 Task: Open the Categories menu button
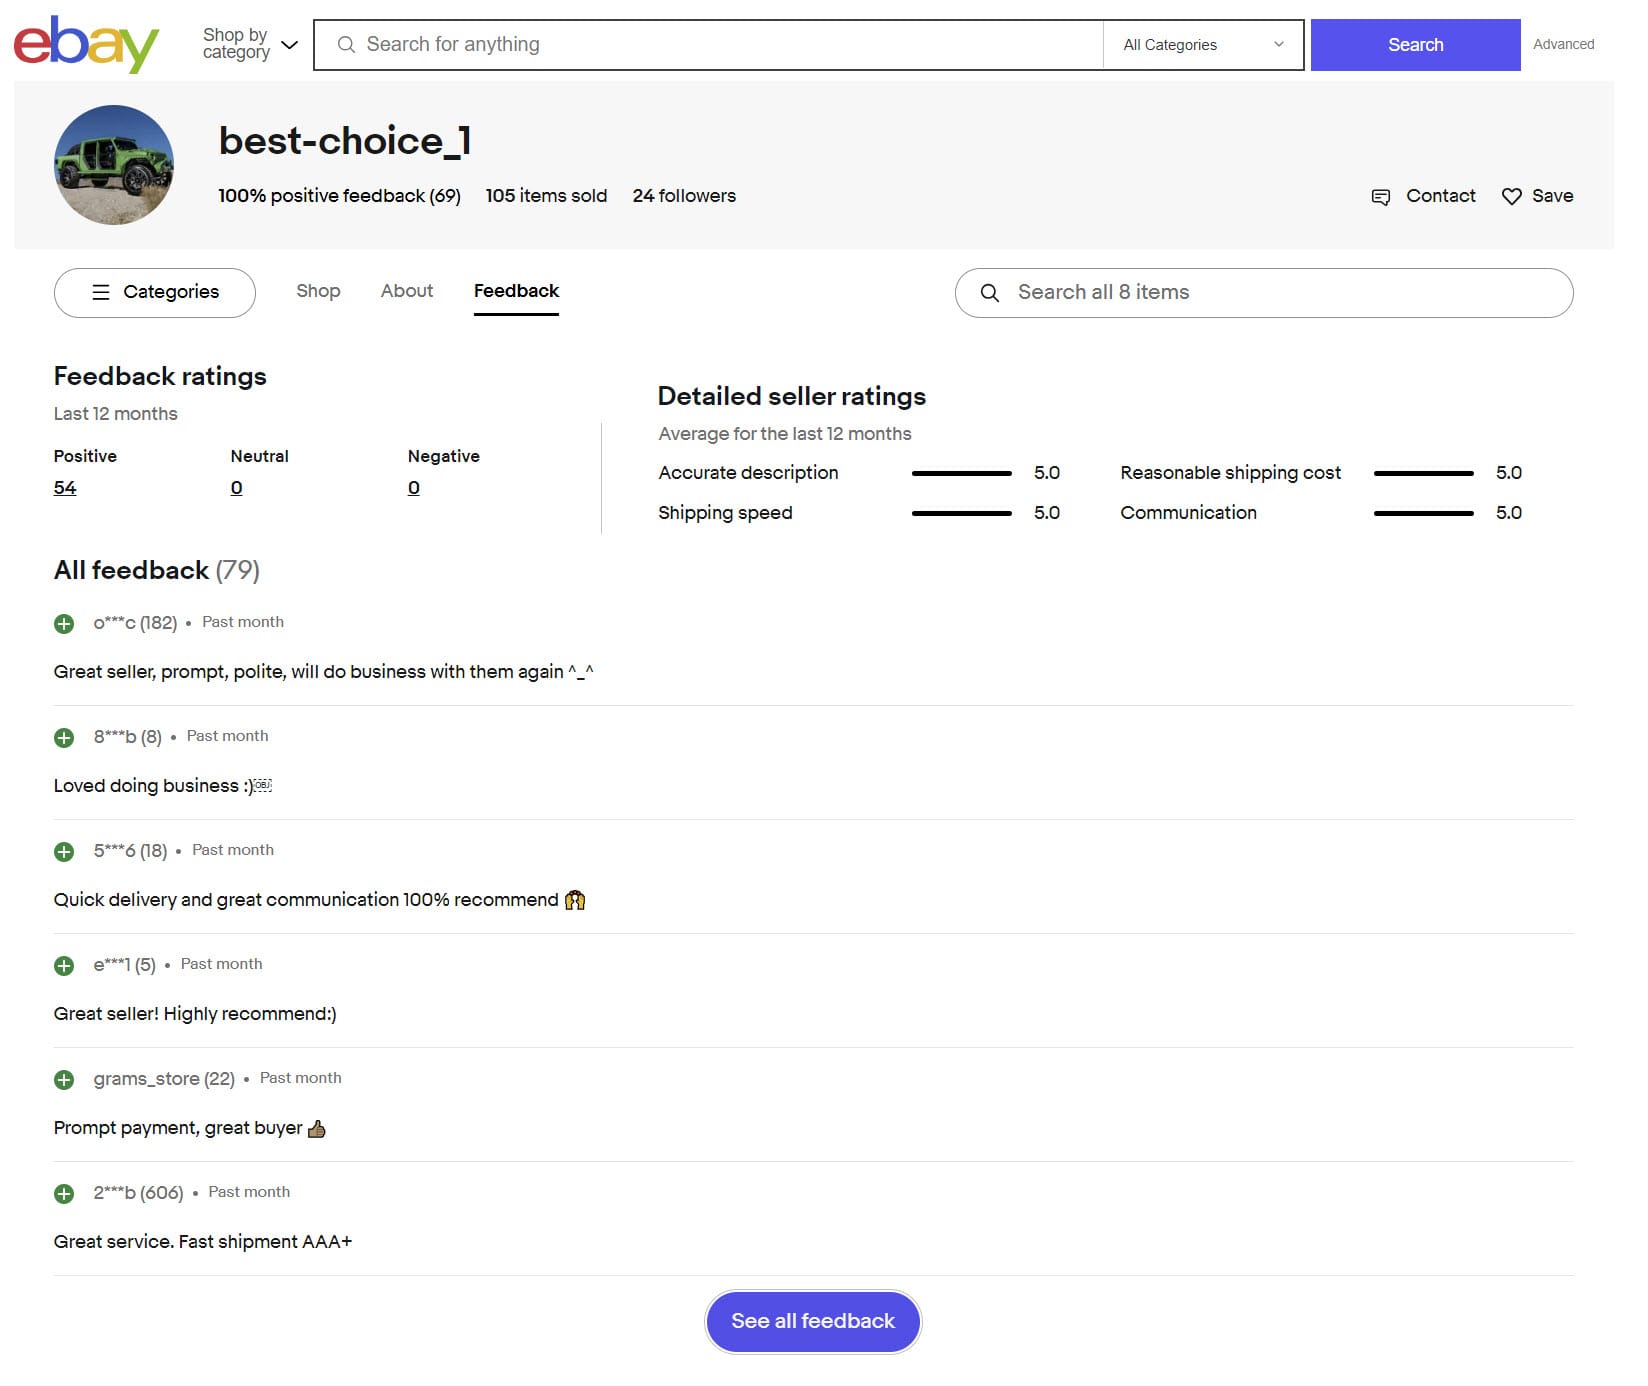[155, 293]
